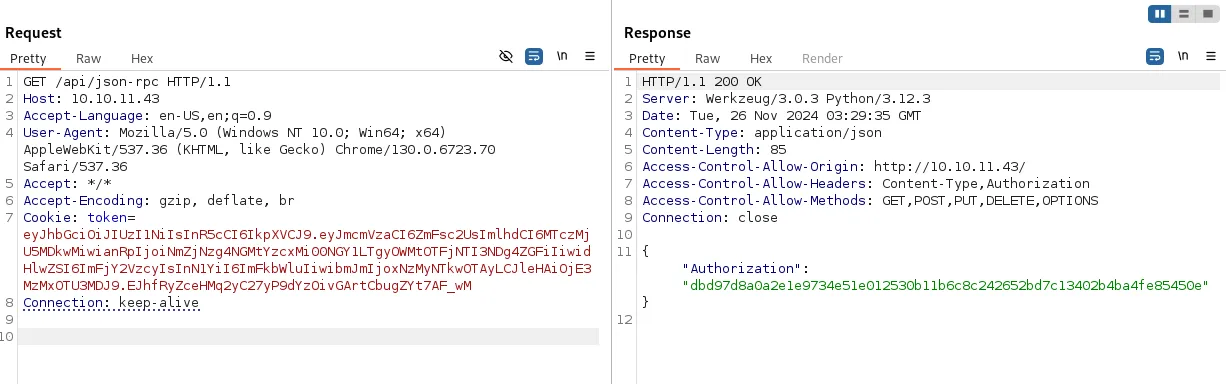Switch to the combined tabbed layout icon

click(x=1207, y=14)
